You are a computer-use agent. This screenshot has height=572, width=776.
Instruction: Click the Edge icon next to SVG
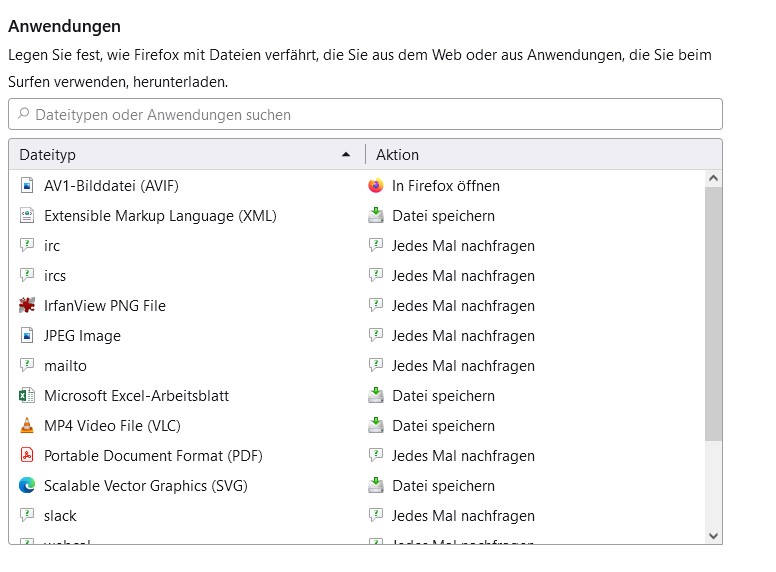coord(27,486)
